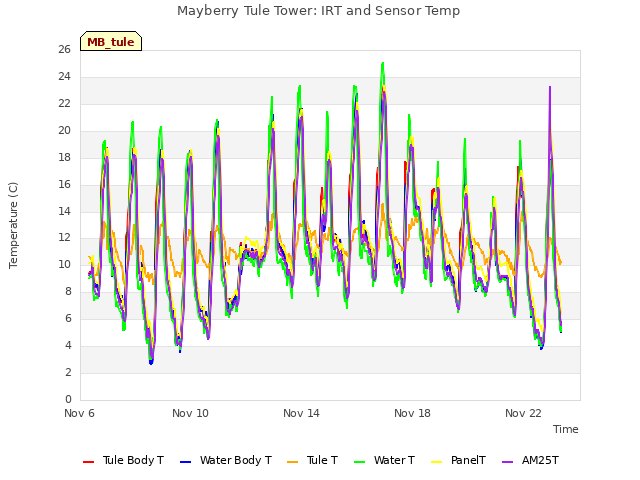Click the yellow PanelT color marker
The height and width of the screenshot is (480, 640).
[437, 462]
